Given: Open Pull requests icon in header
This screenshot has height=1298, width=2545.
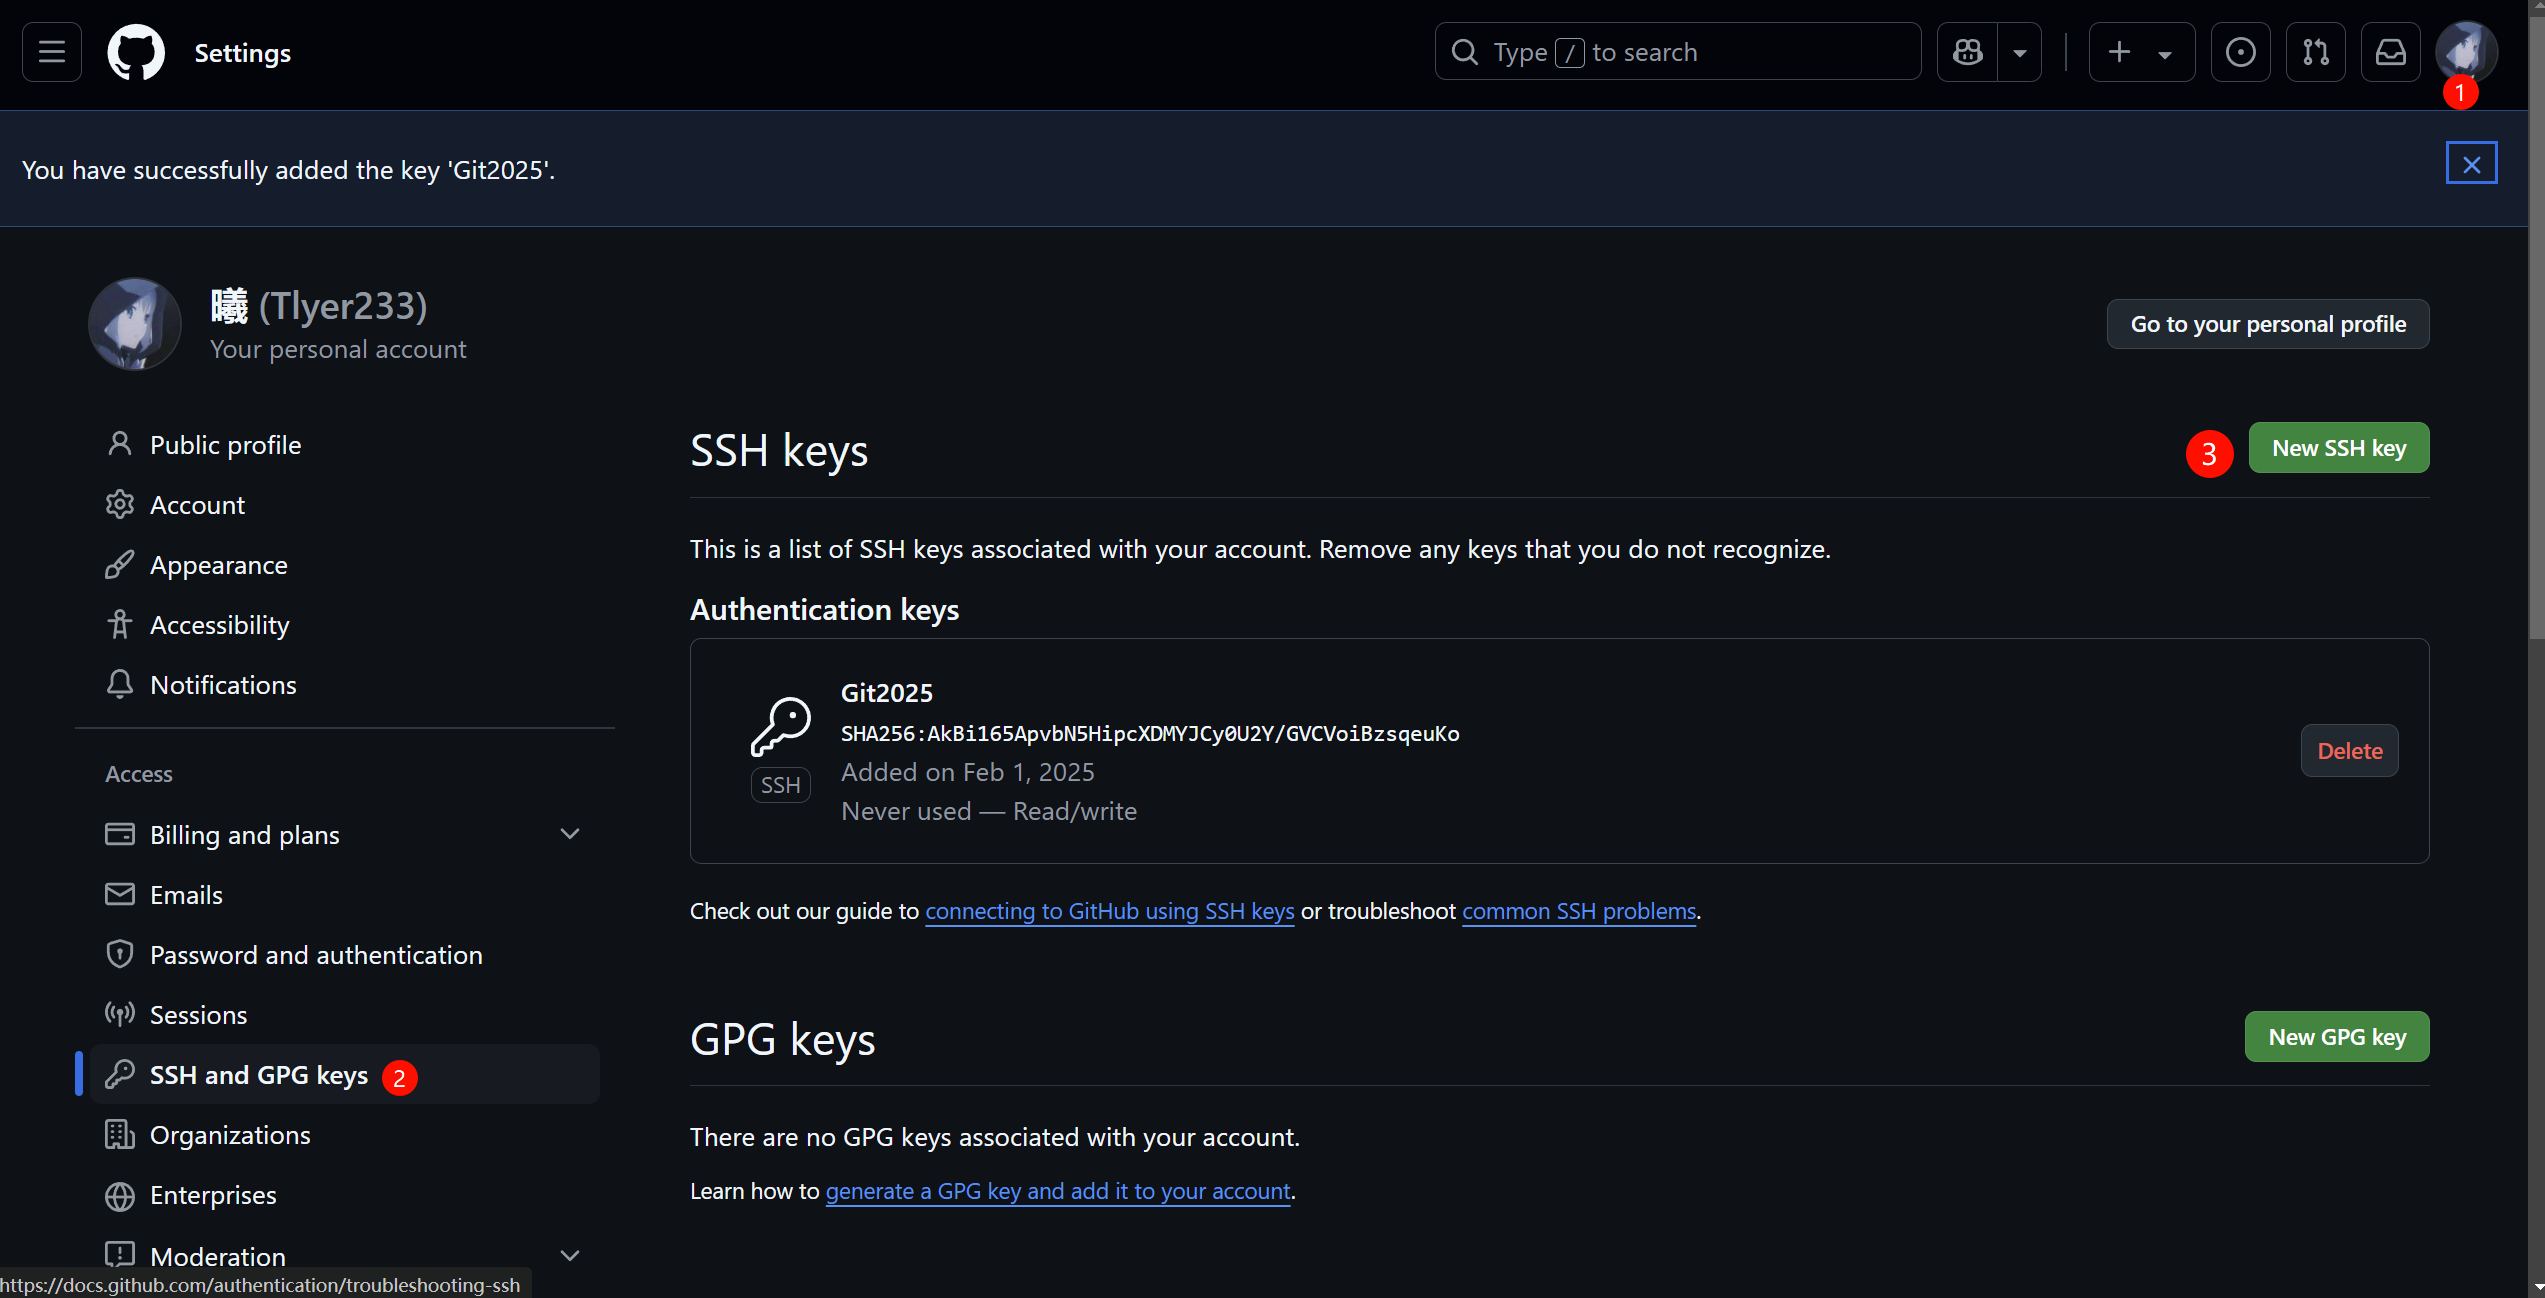Looking at the screenshot, I should (2315, 52).
